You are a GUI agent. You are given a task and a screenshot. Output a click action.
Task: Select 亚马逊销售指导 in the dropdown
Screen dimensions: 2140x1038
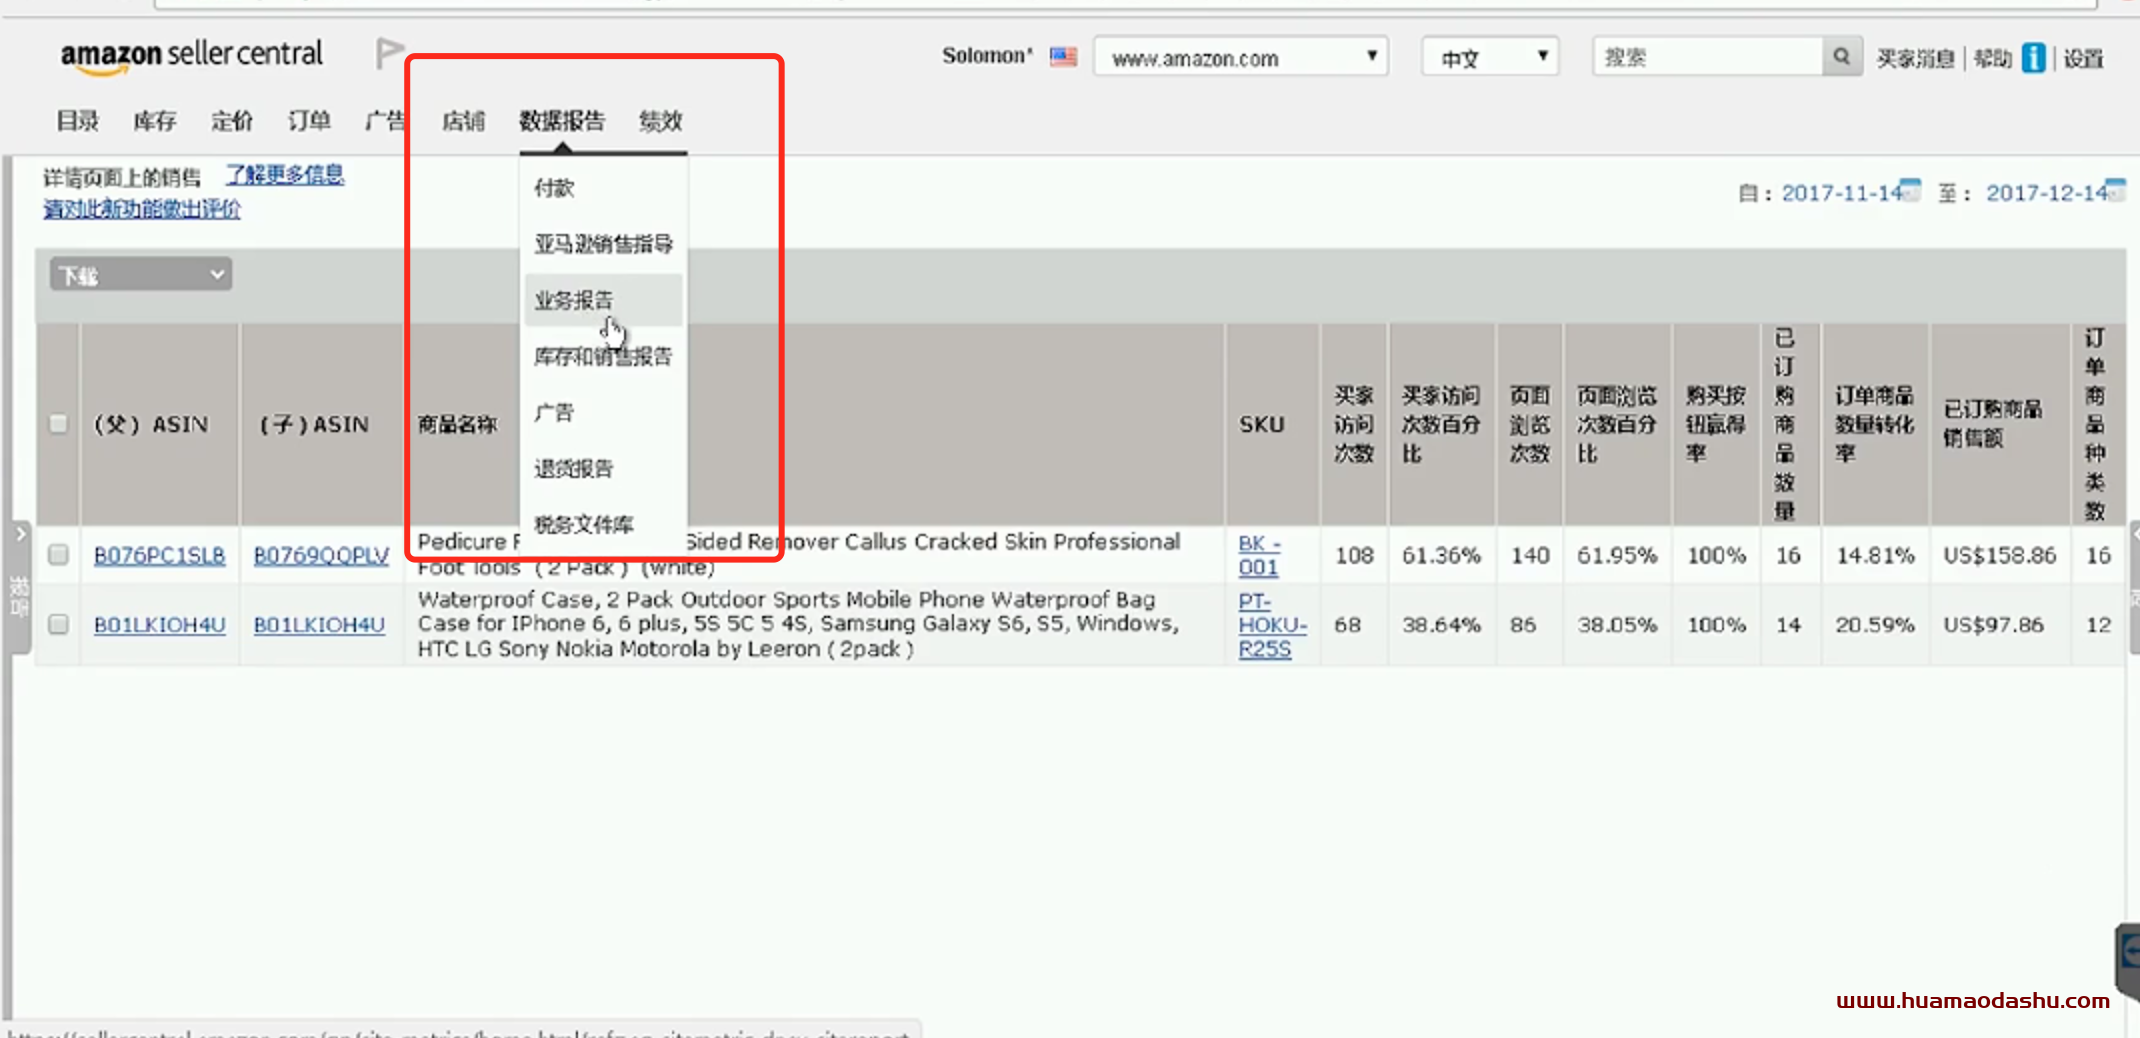point(603,244)
